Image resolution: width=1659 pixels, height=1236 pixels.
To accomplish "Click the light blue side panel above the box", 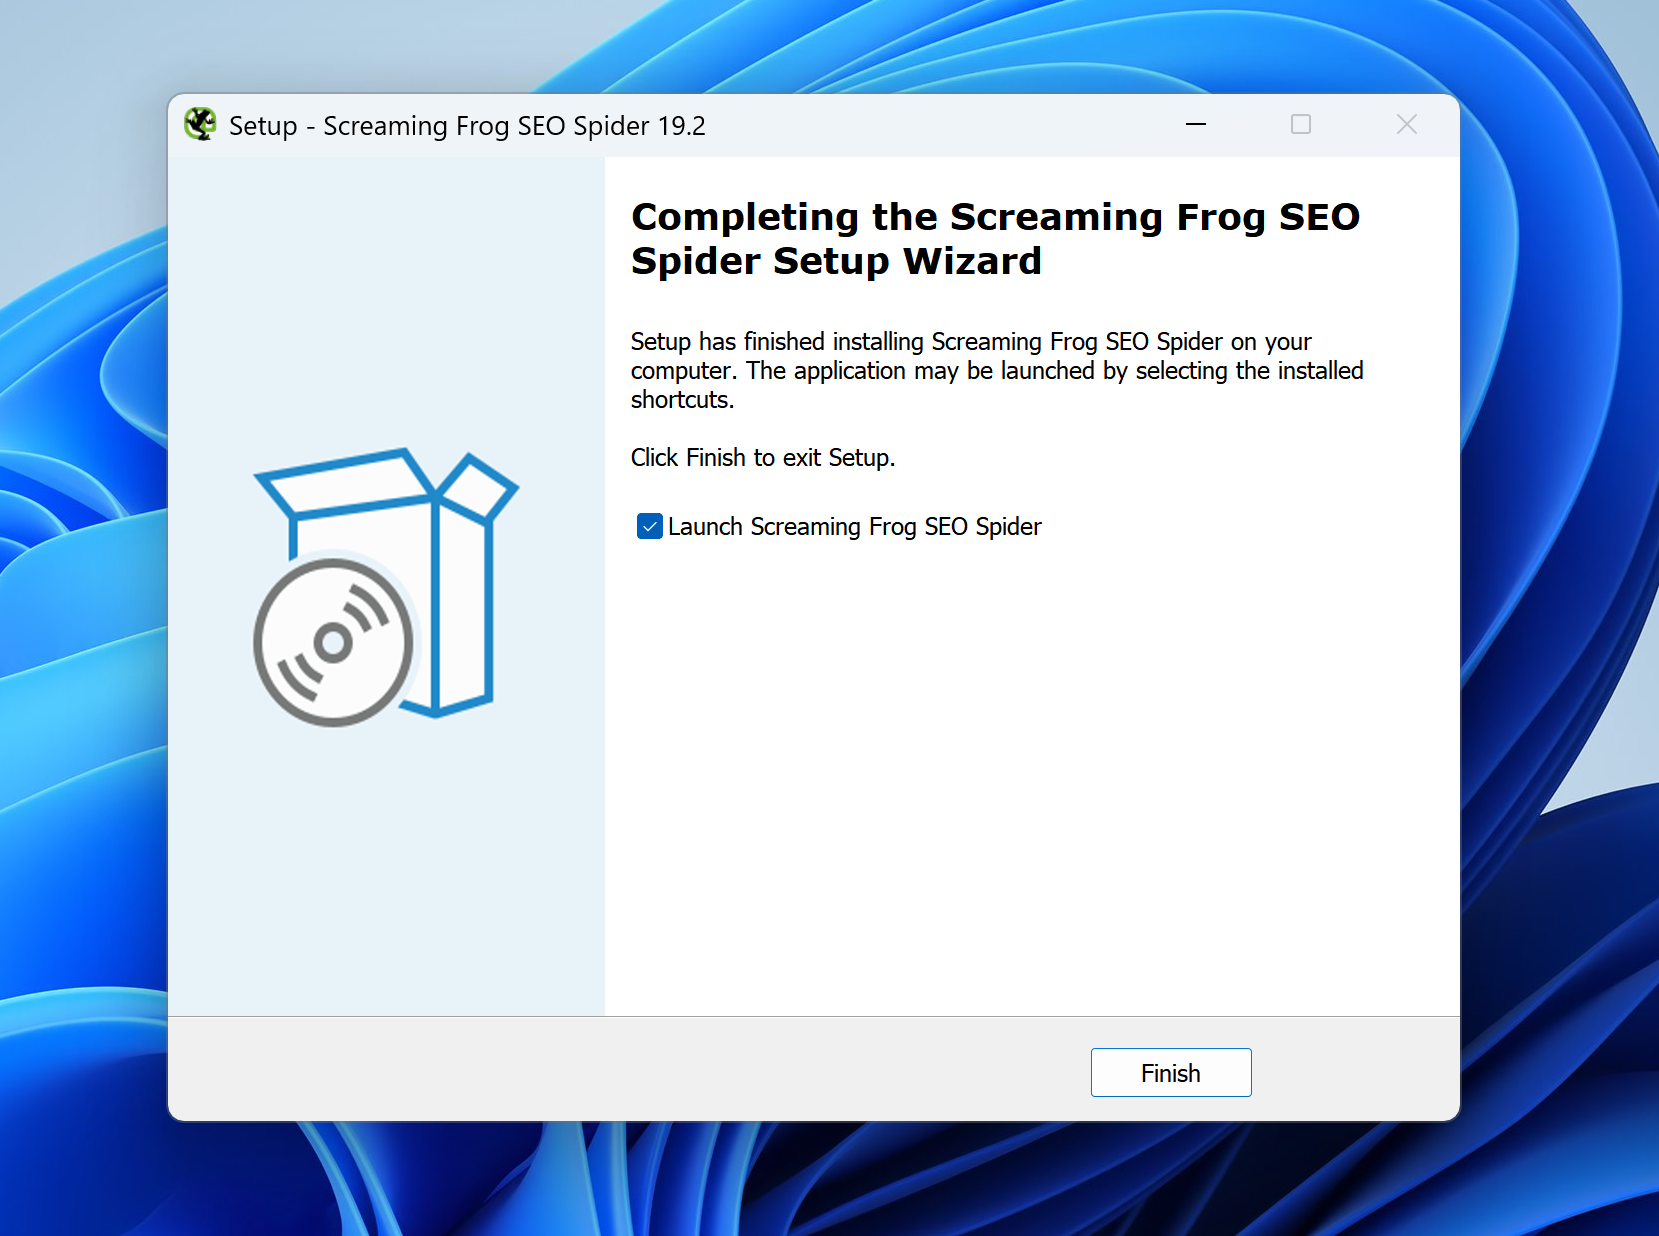I will pos(385,300).
